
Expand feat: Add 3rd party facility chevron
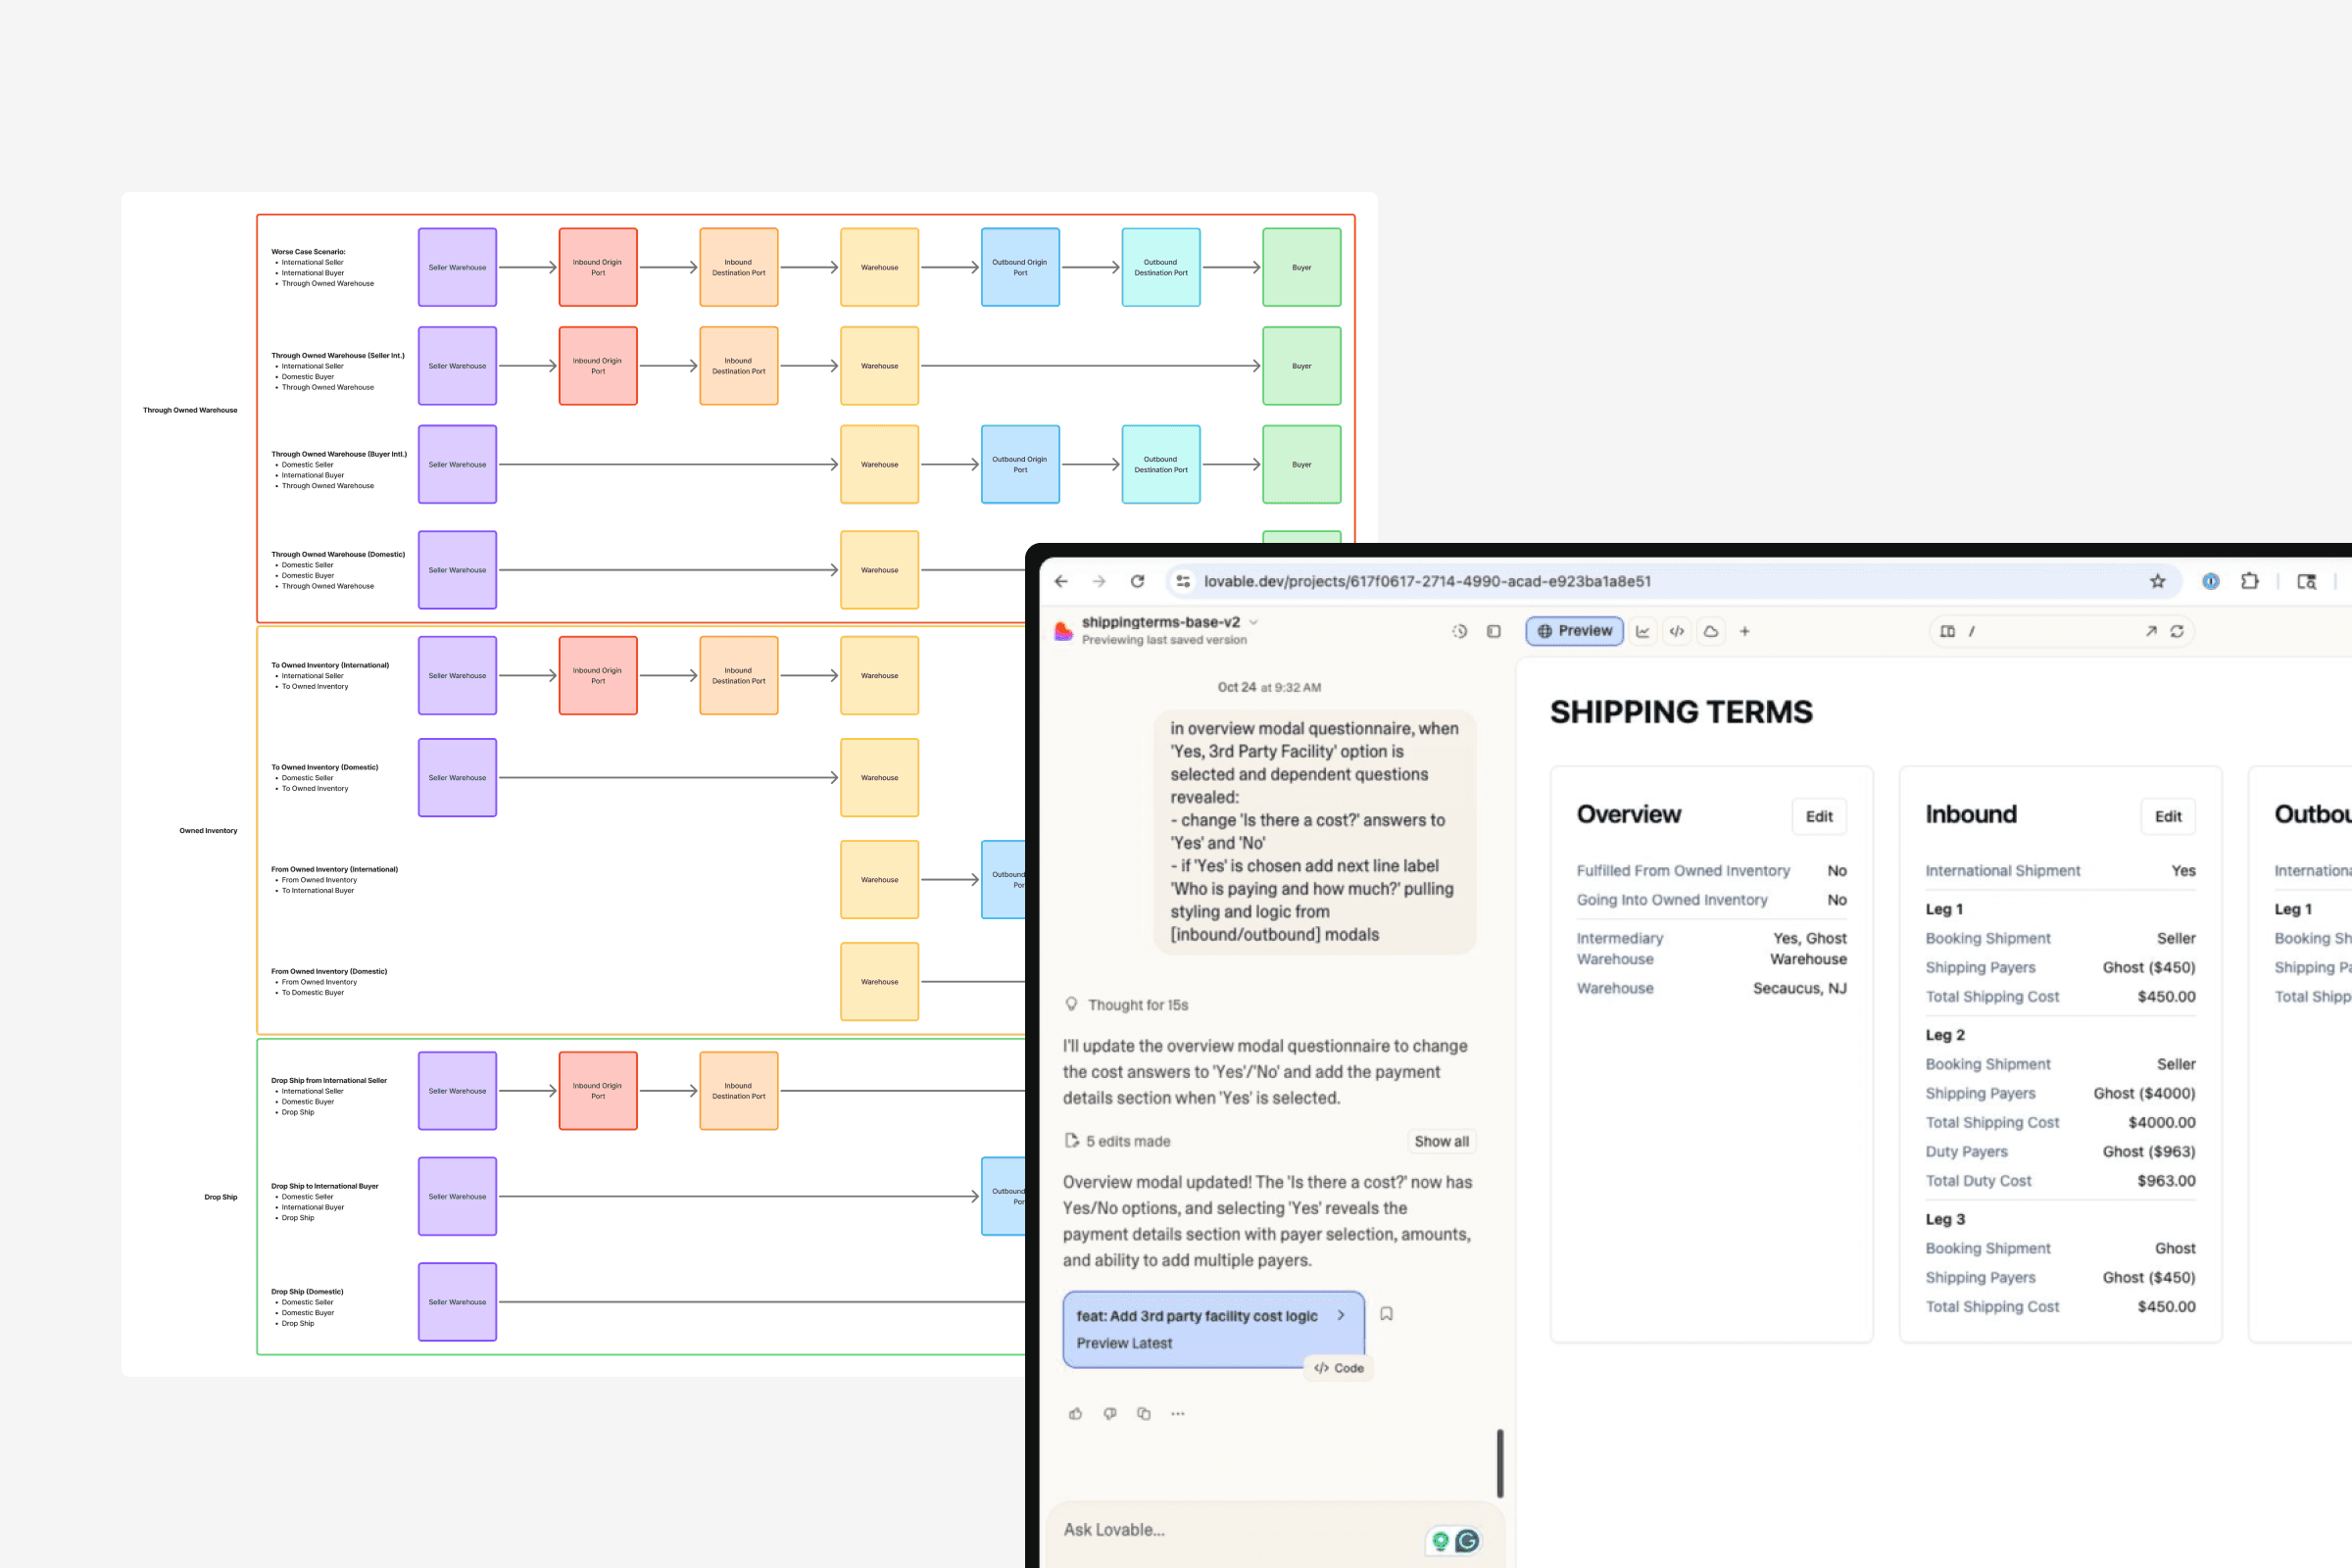(x=1341, y=1315)
